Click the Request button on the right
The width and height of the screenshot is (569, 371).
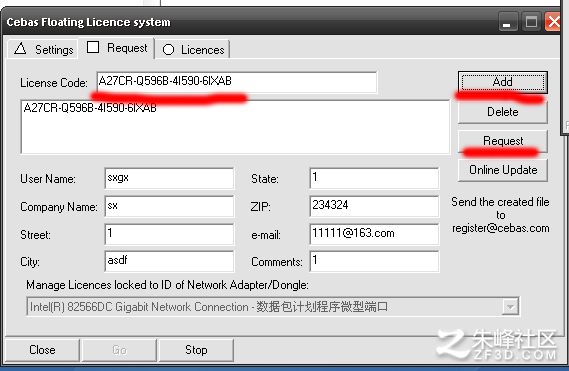point(503,141)
